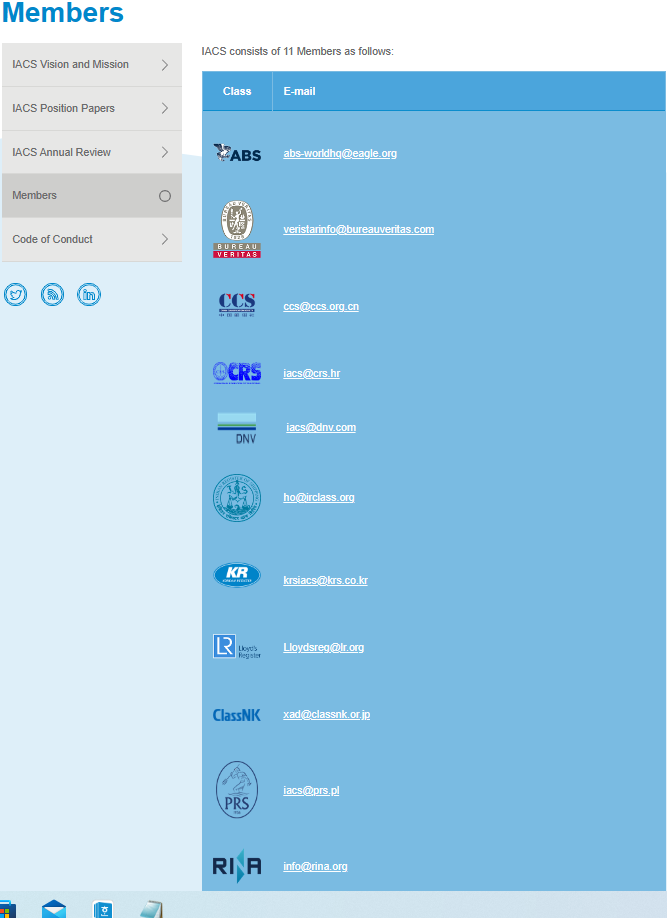This screenshot has width=667, height=918.
Task: Click the ho@irclass.org email link
Action: [x=319, y=498]
